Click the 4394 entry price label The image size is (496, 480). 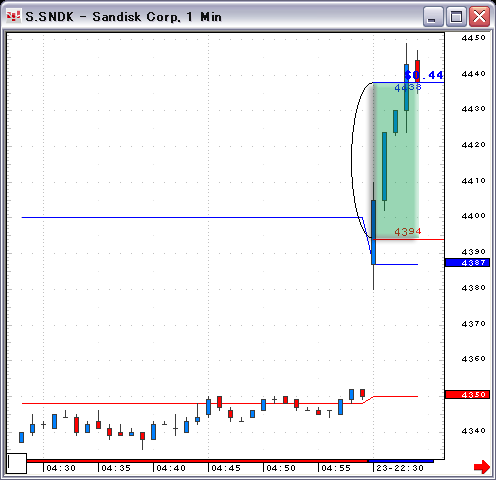(408, 232)
